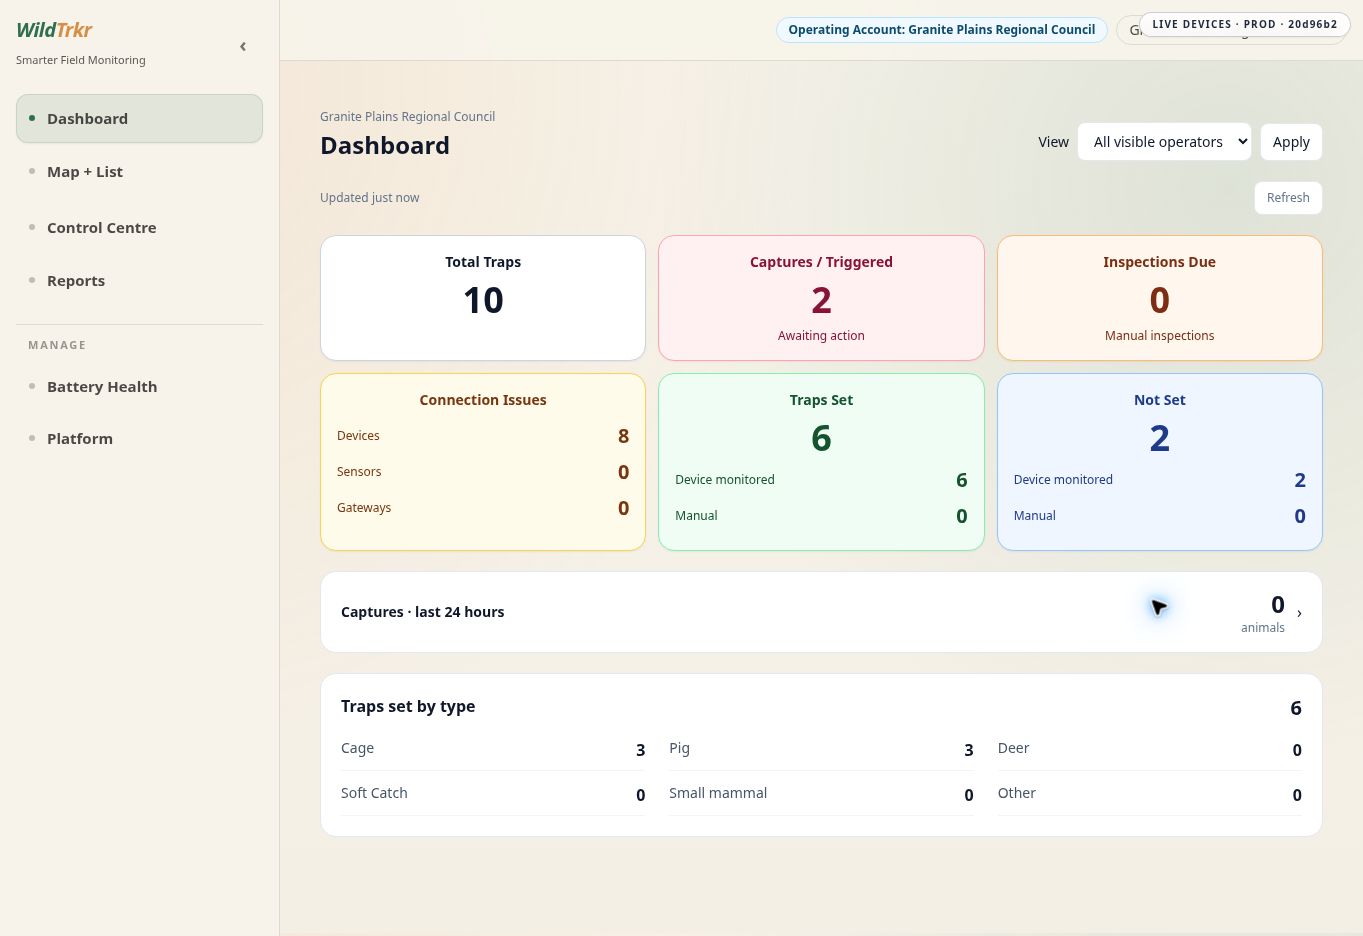Open the Total Traps card

pos(483,298)
